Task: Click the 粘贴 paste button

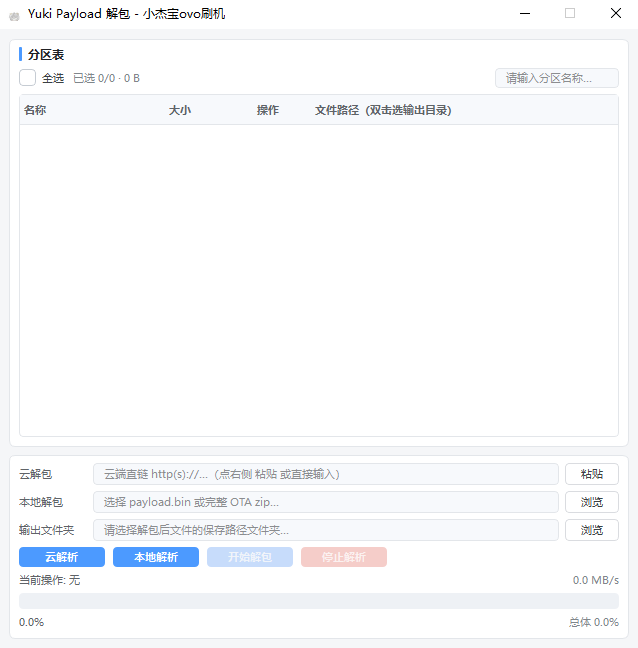Action: (592, 474)
